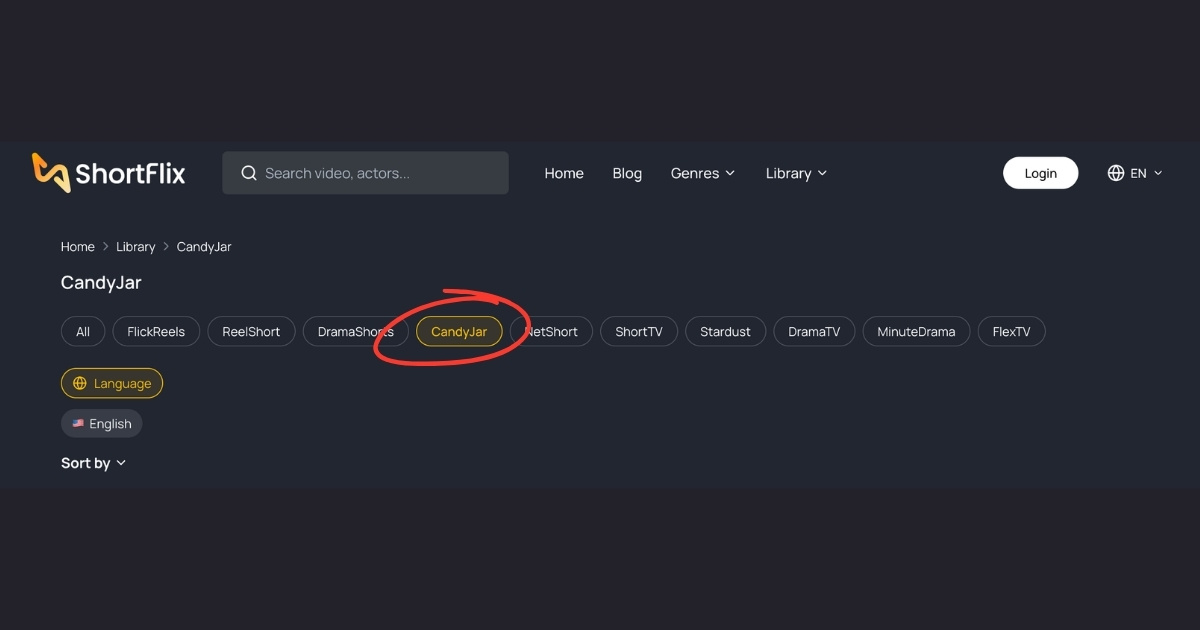Navigate to Home via the breadcrumb
This screenshot has width=1200, height=630.
pos(77,246)
